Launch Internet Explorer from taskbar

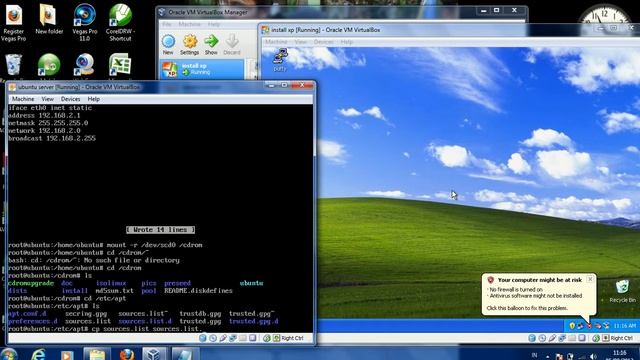tap(38, 354)
